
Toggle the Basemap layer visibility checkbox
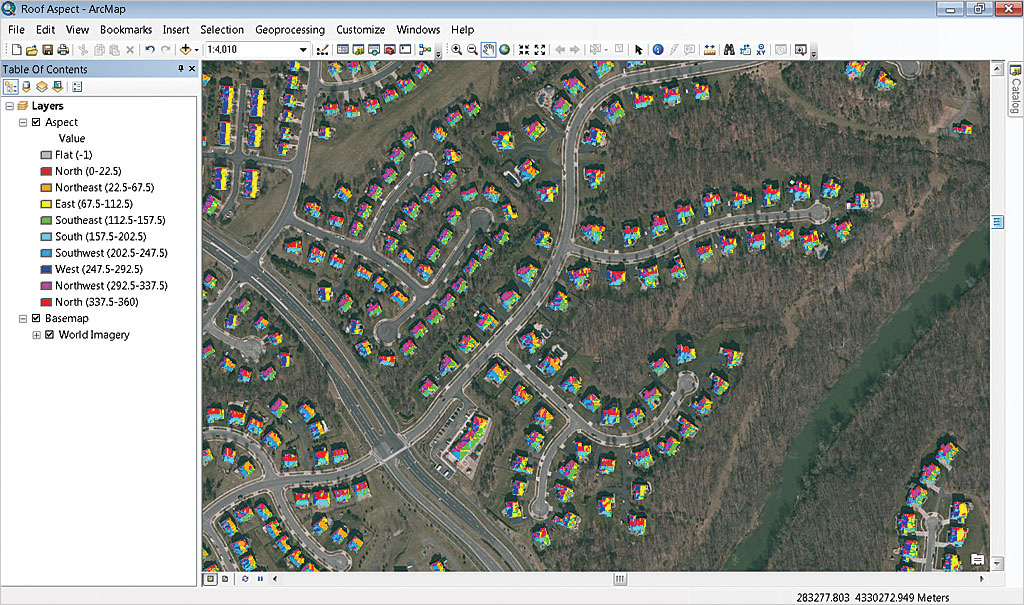click(36, 318)
